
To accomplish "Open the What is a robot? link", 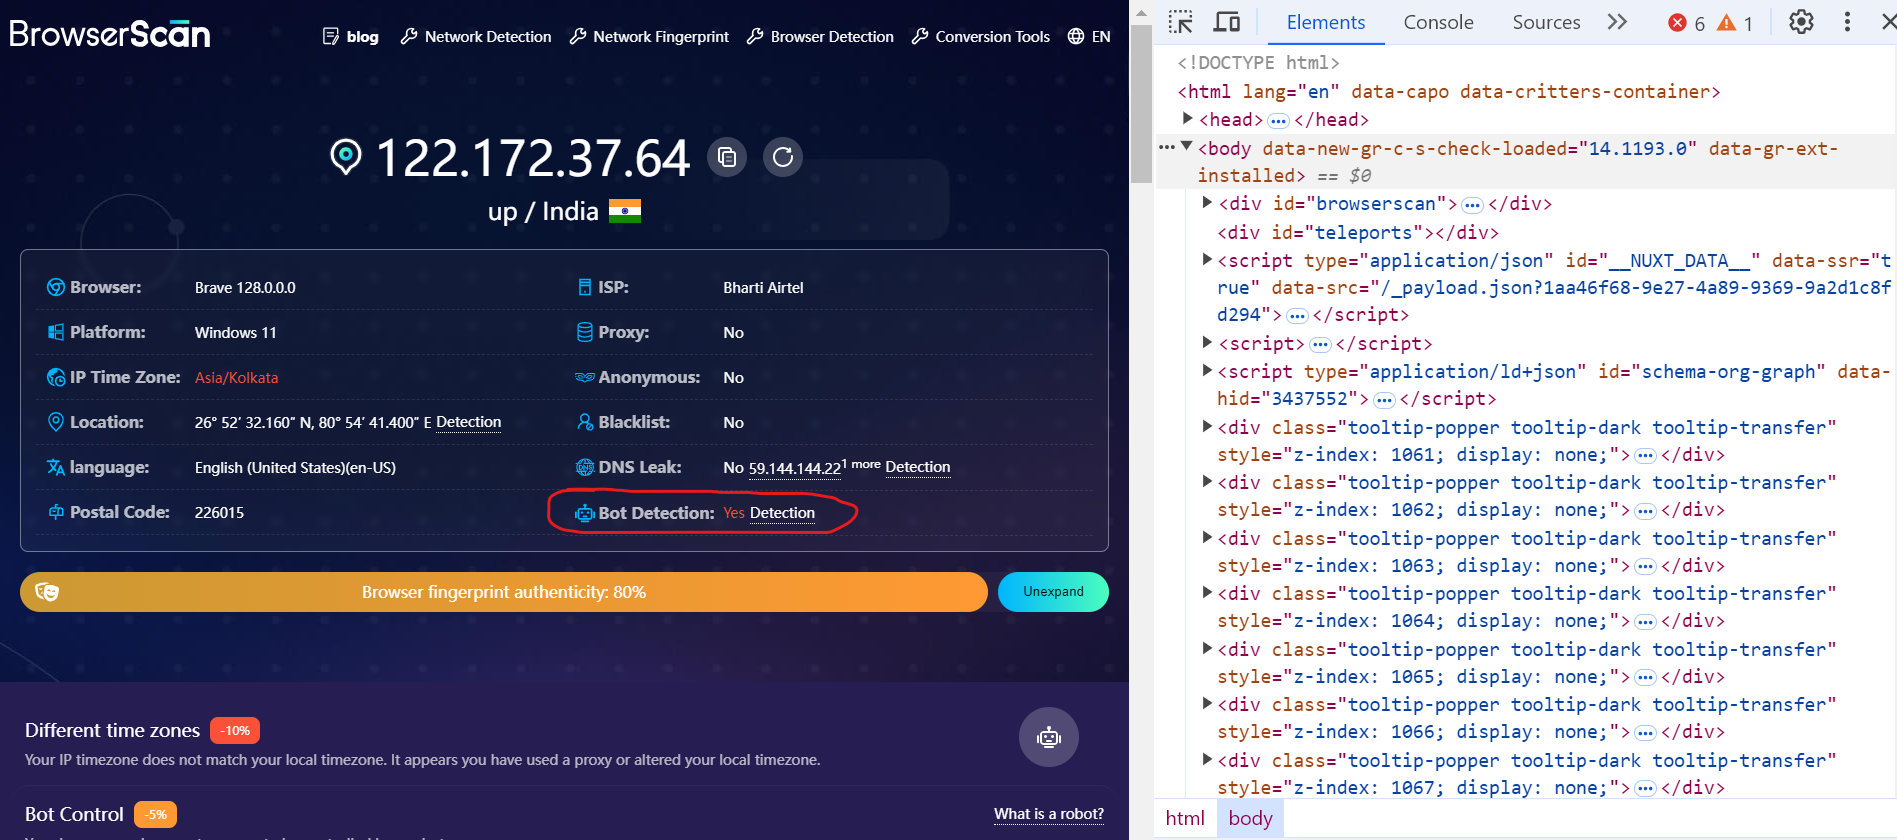I will [1049, 814].
